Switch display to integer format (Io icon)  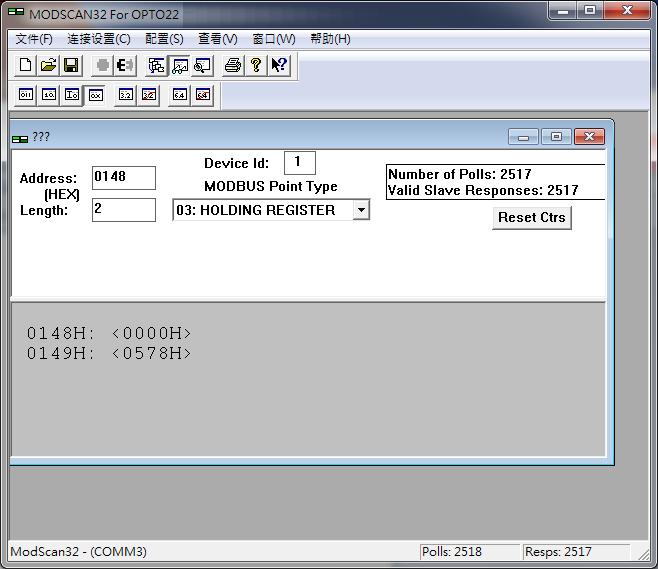pos(72,95)
